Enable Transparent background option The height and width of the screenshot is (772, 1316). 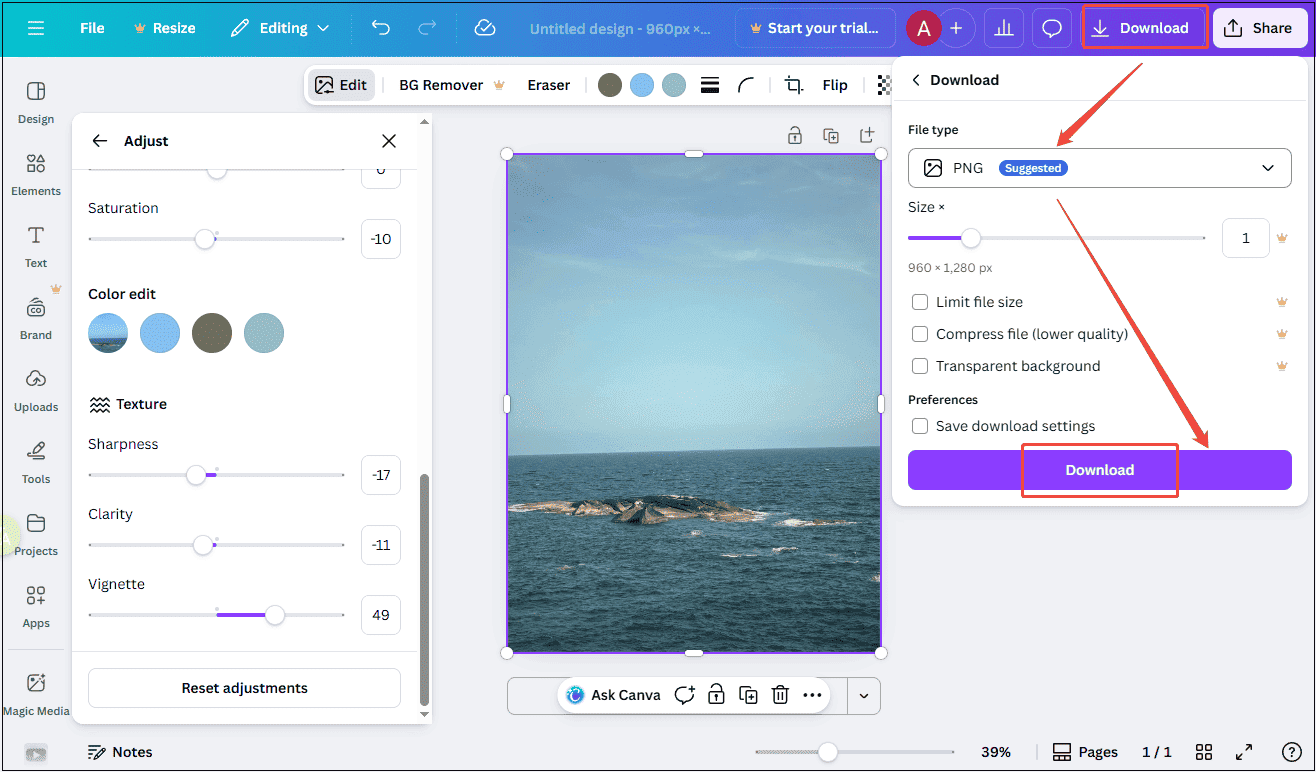[x=919, y=366]
